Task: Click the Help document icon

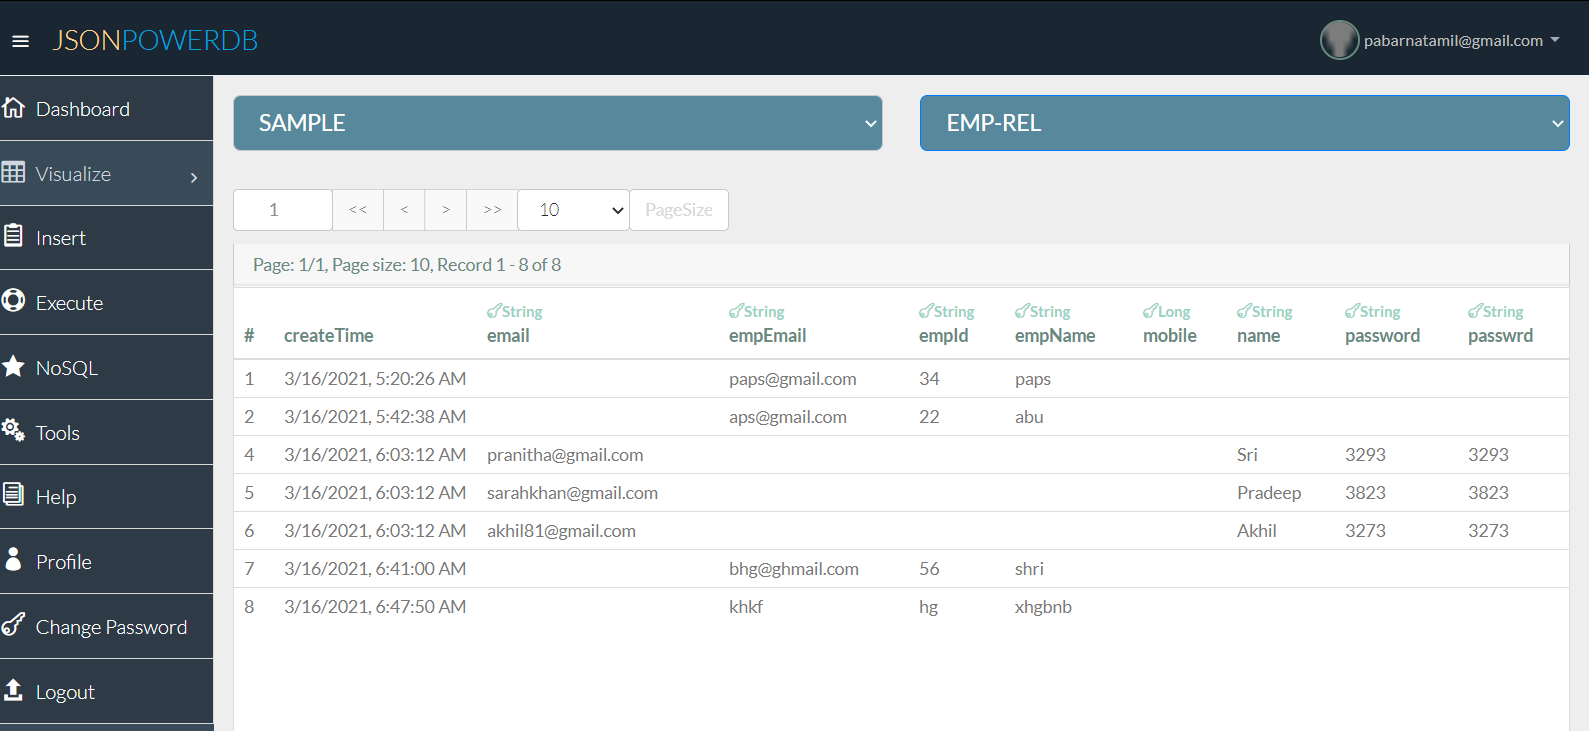Action: click(x=13, y=494)
